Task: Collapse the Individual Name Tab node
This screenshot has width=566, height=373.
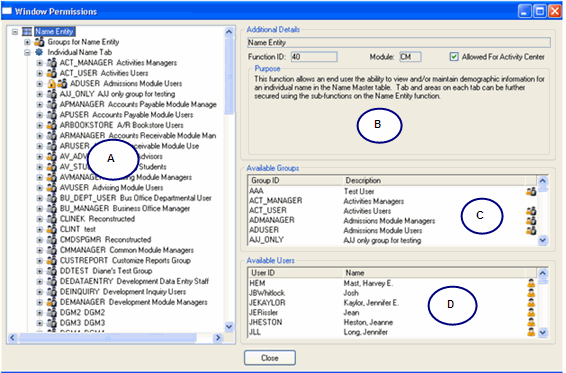Action: coord(27,53)
